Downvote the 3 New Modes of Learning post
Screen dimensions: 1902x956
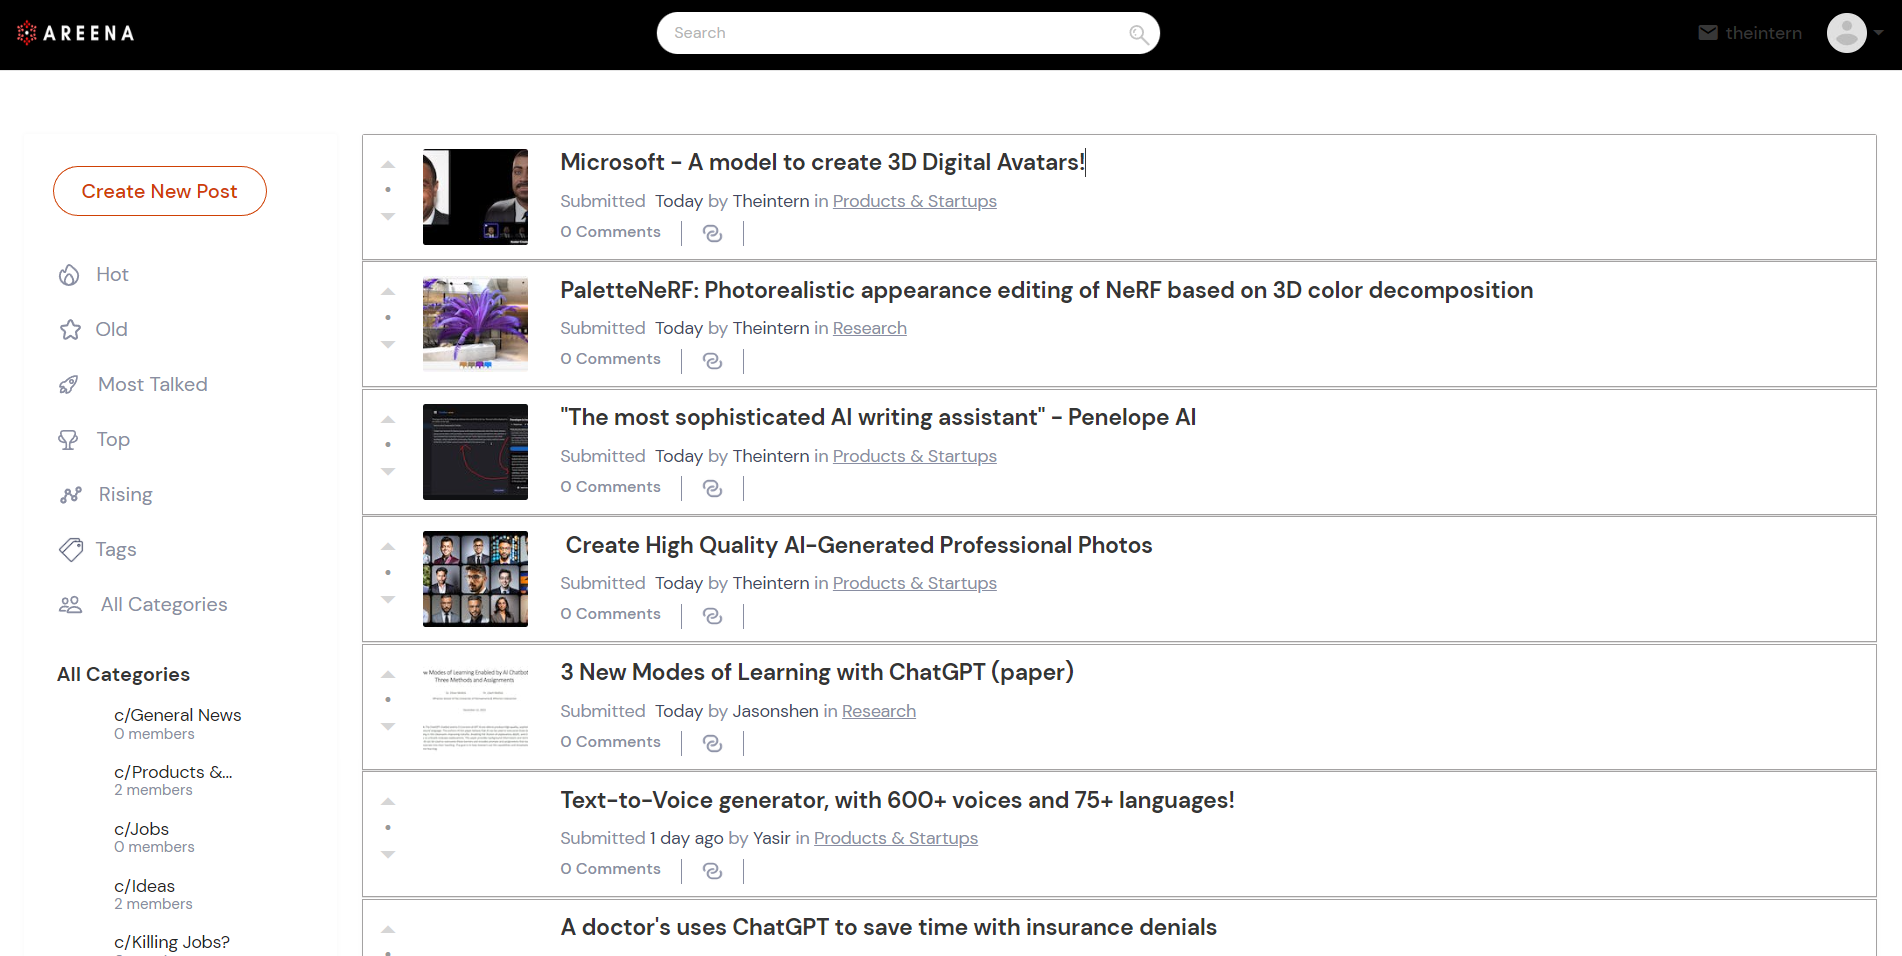(388, 726)
